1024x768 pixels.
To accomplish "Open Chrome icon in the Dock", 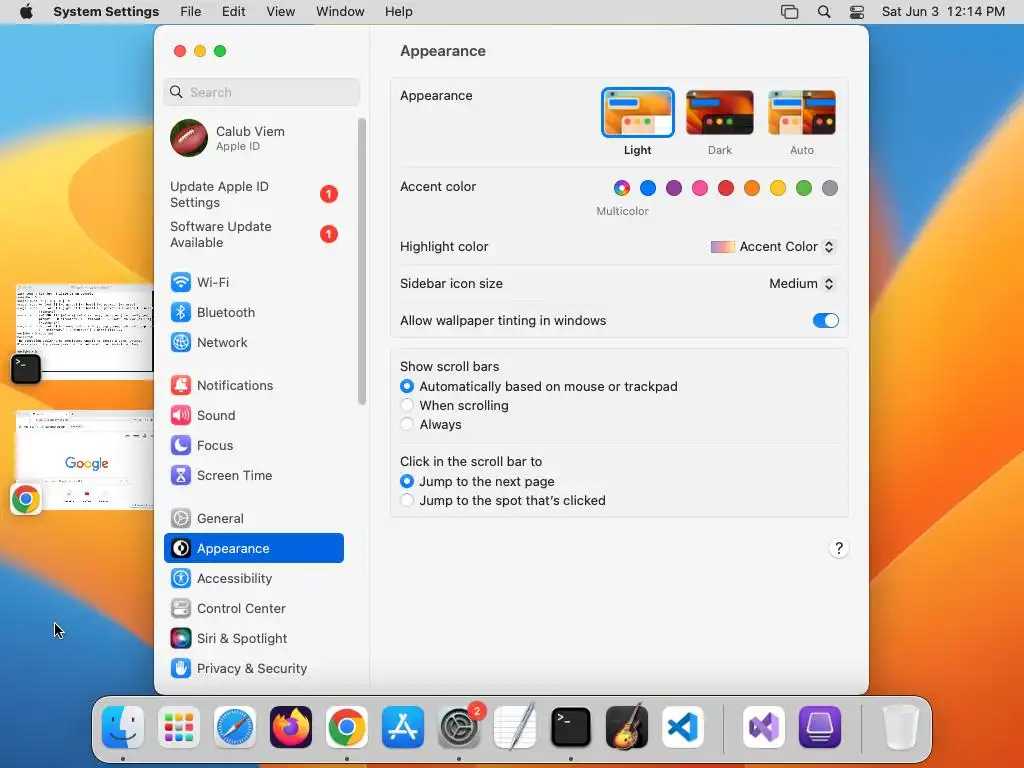I will click(347, 727).
